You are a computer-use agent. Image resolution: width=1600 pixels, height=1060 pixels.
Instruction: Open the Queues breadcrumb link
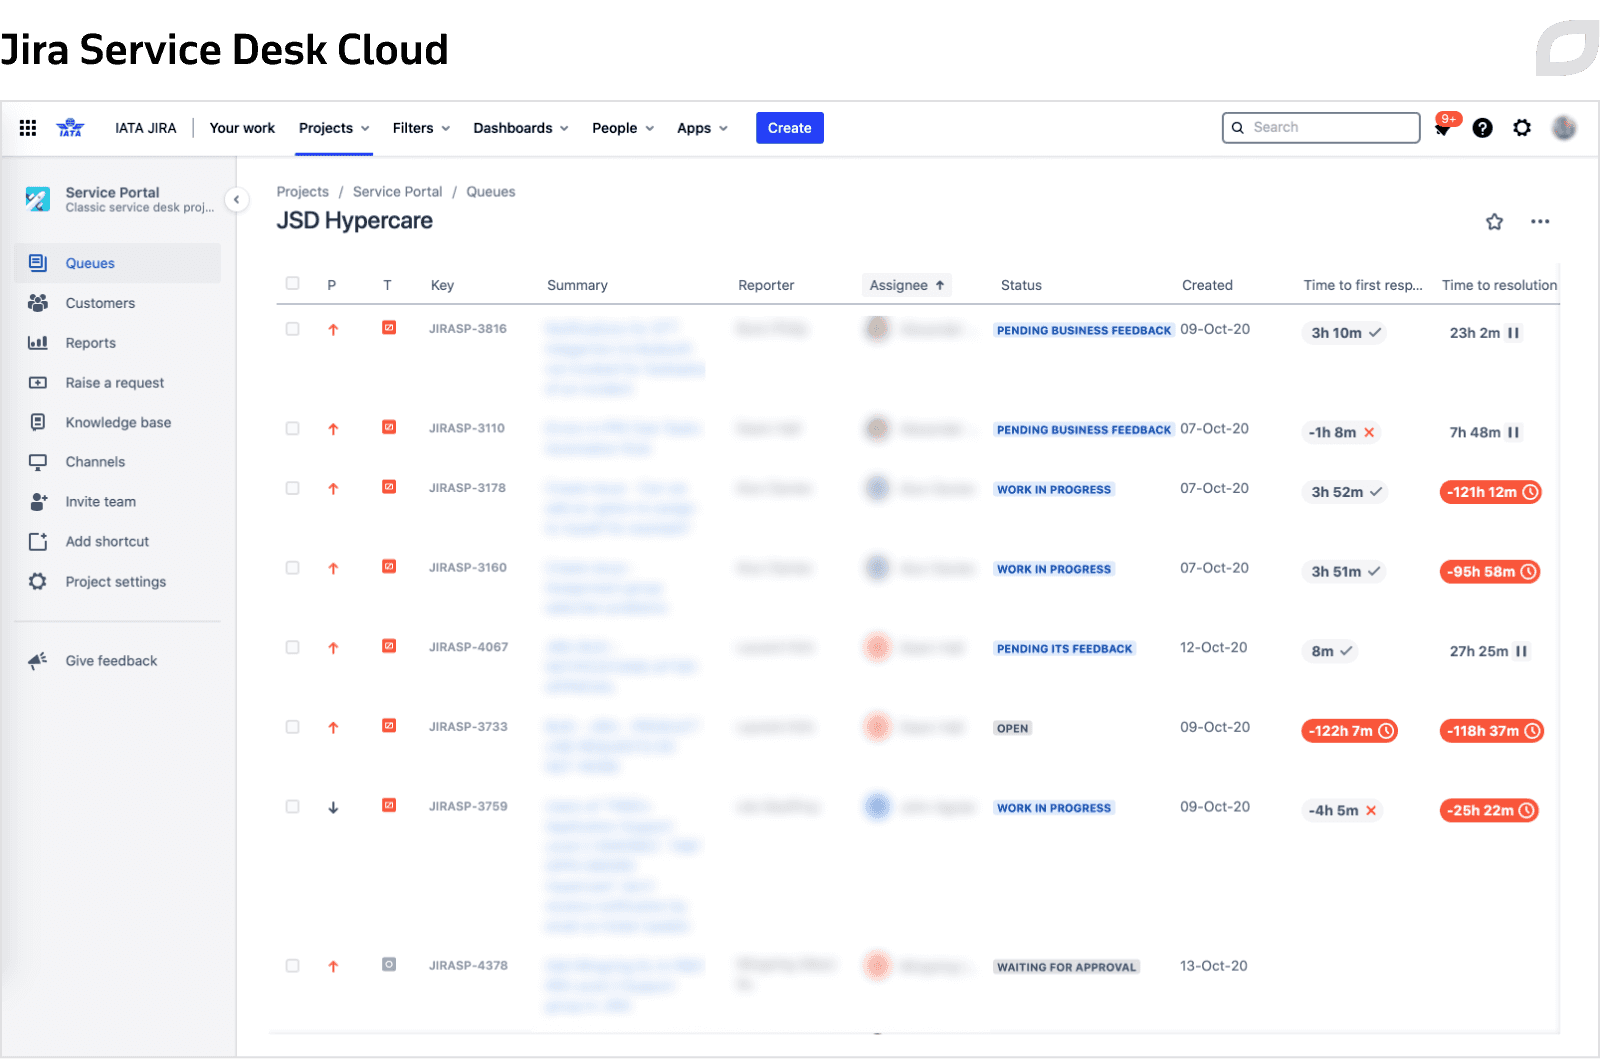(491, 192)
